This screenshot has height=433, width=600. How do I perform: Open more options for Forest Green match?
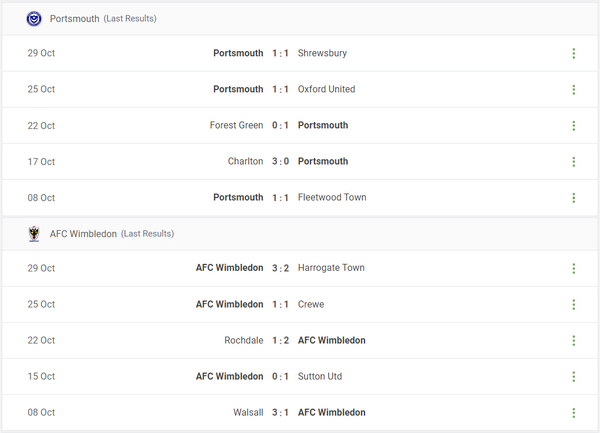tap(573, 126)
